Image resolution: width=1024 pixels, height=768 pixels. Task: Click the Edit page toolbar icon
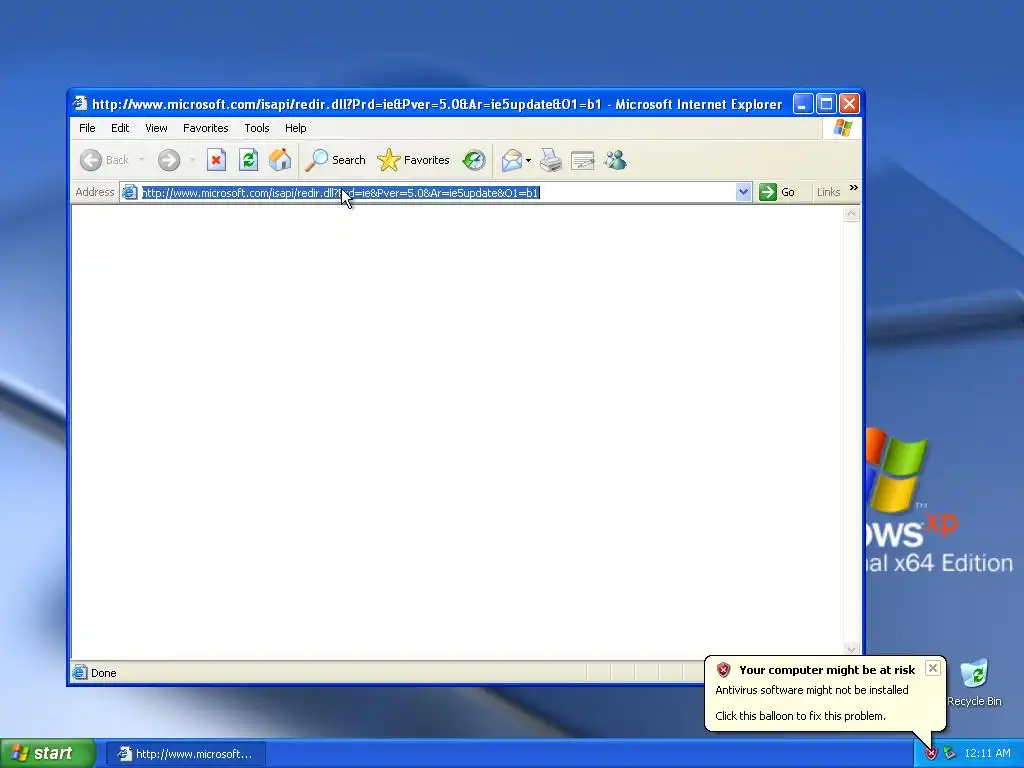(x=583, y=160)
